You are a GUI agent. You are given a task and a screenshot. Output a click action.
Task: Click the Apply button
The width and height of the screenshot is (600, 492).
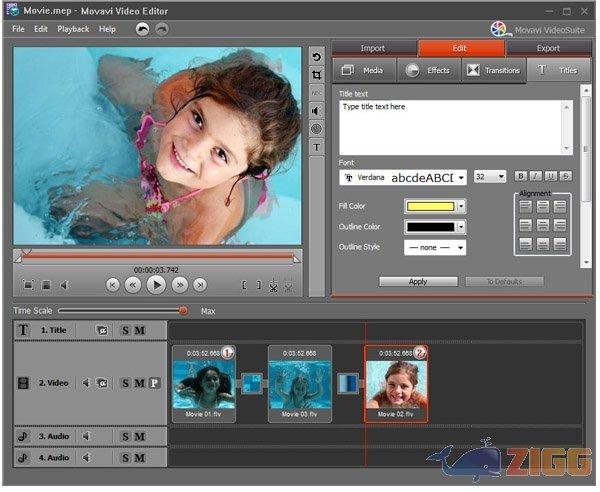coord(418,282)
